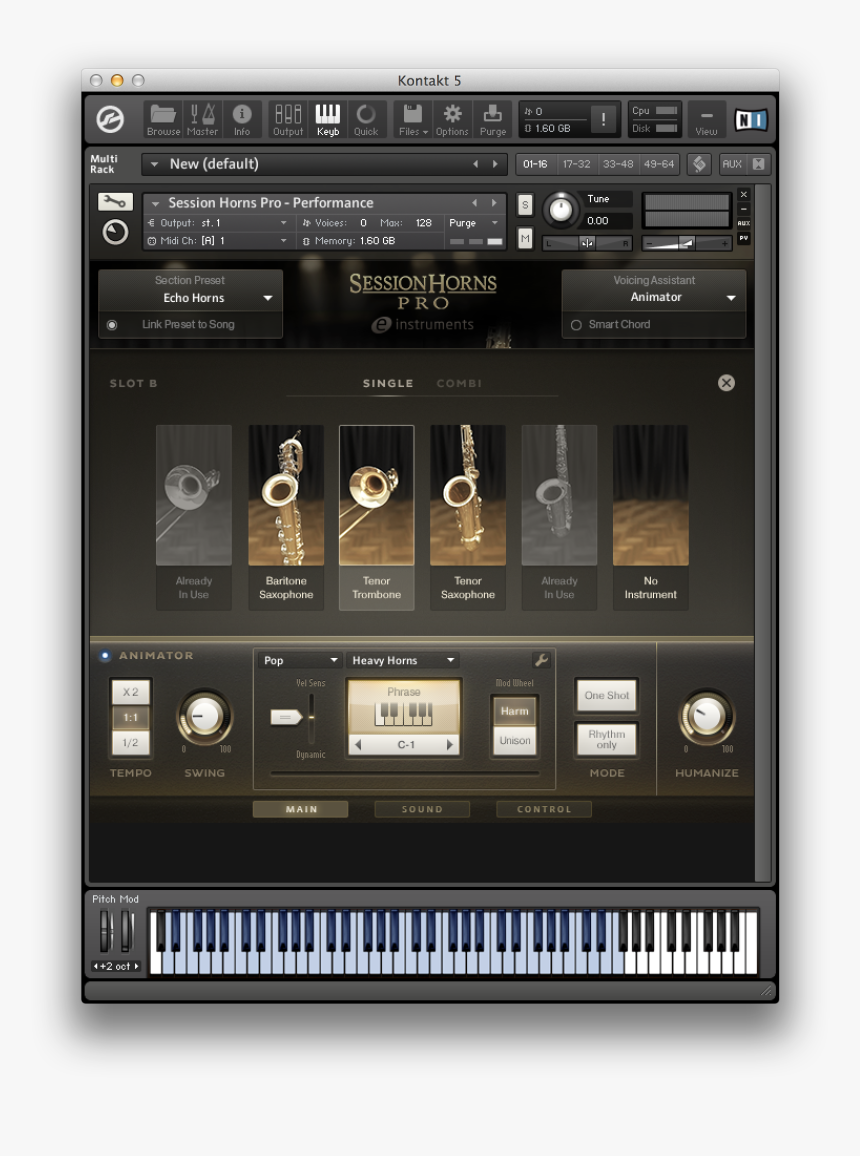
Task: Remove the instrument with the X button
Action: 744,194
